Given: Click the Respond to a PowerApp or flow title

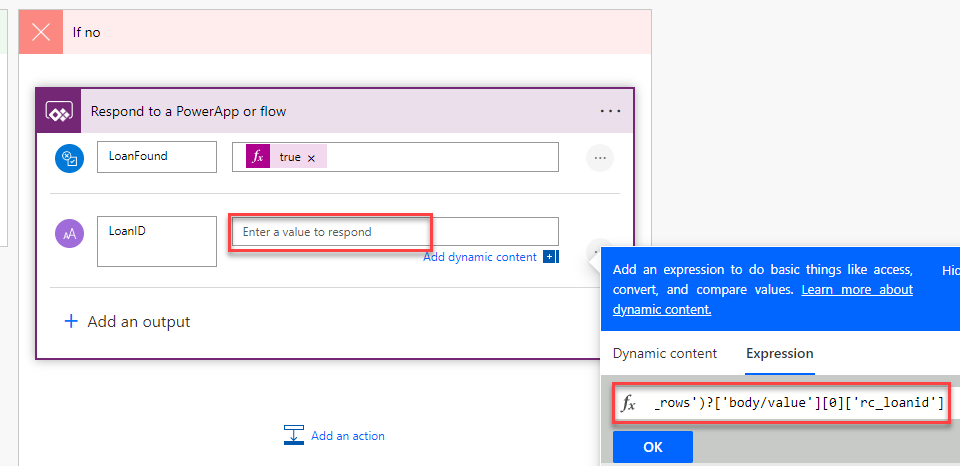Looking at the screenshot, I should (x=189, y=111).
